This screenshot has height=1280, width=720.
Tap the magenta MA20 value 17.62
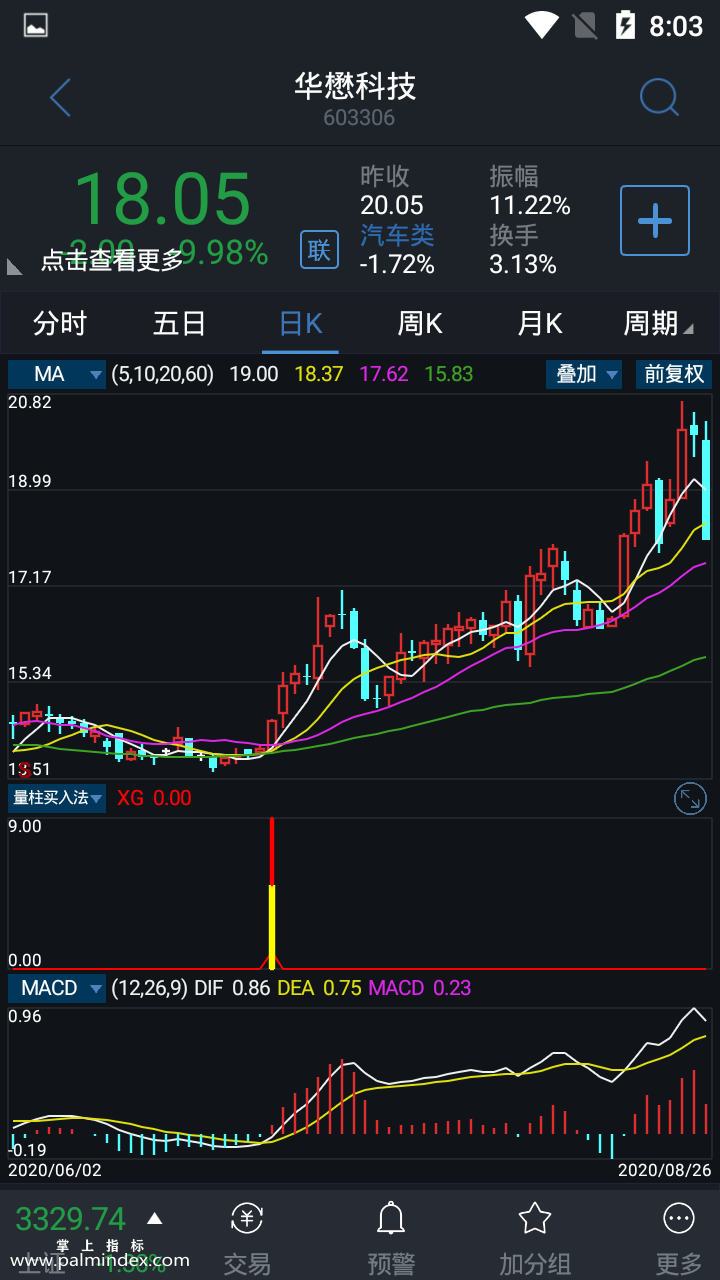coord(384,374)
